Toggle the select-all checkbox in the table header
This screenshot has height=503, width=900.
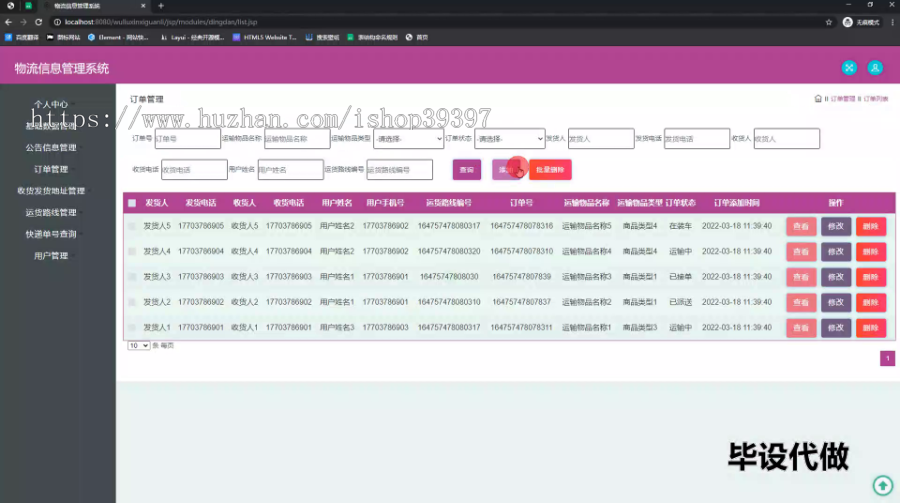[x=132, y=203]
